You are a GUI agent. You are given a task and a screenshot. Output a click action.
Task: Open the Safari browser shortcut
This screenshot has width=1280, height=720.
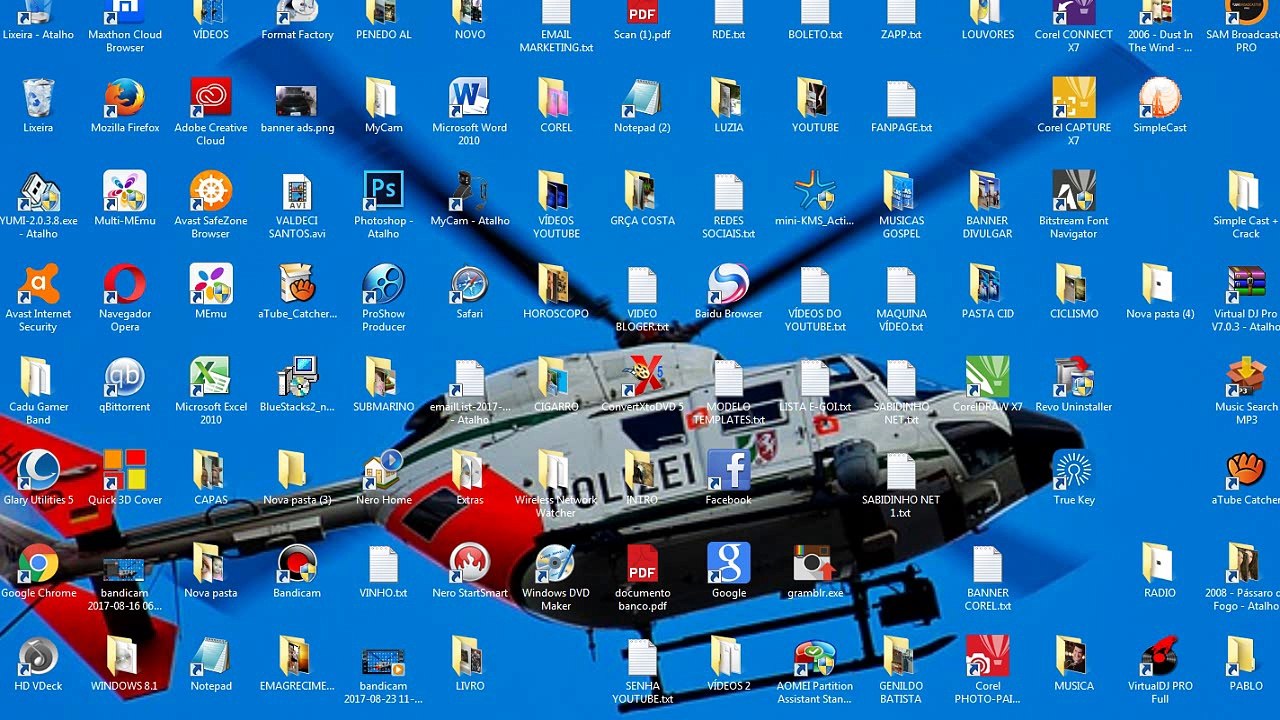tap(469, 285)
